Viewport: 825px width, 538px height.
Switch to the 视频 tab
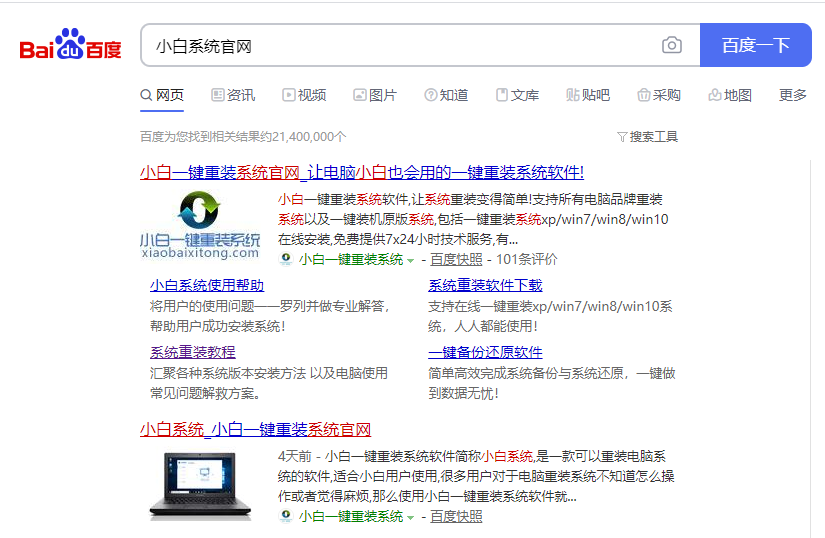pyautogui.click(x=304, y=95)
